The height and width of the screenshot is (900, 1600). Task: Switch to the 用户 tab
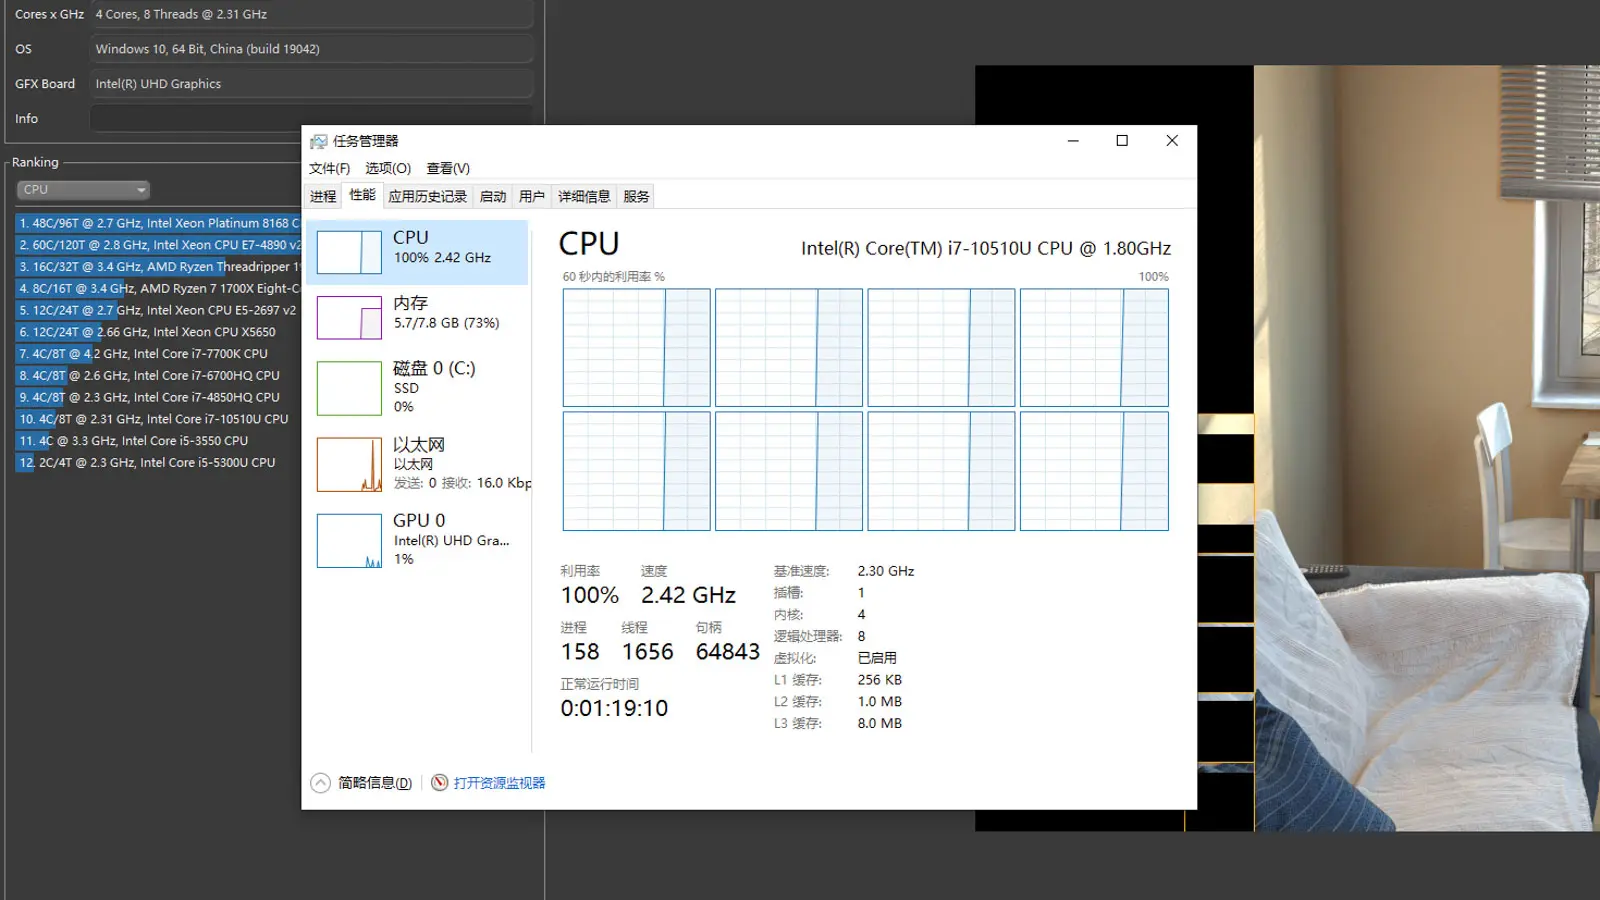532,196
